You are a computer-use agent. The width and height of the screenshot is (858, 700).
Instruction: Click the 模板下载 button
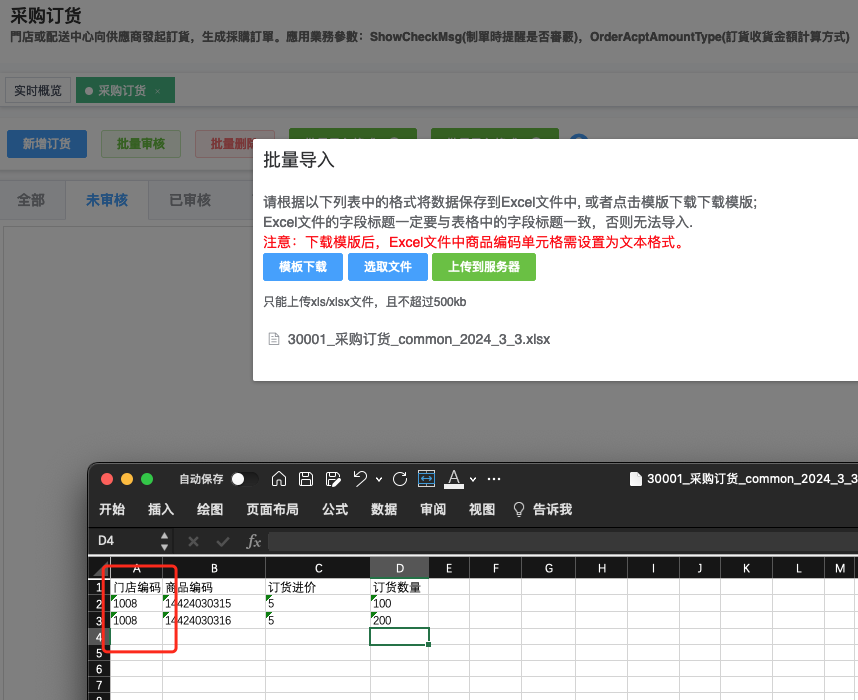[303, 267]
